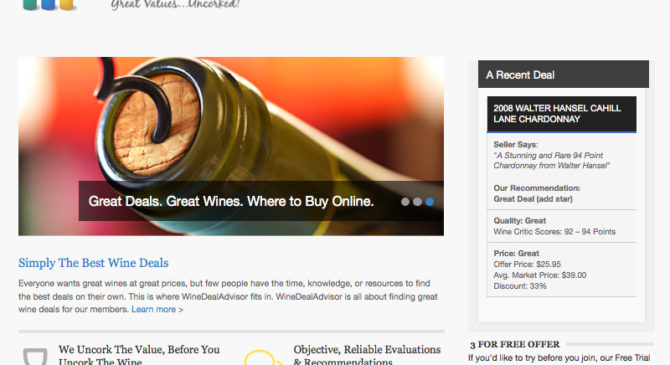
Task: Click 'Quality: Great' row
Action: (x=520, y=221)
